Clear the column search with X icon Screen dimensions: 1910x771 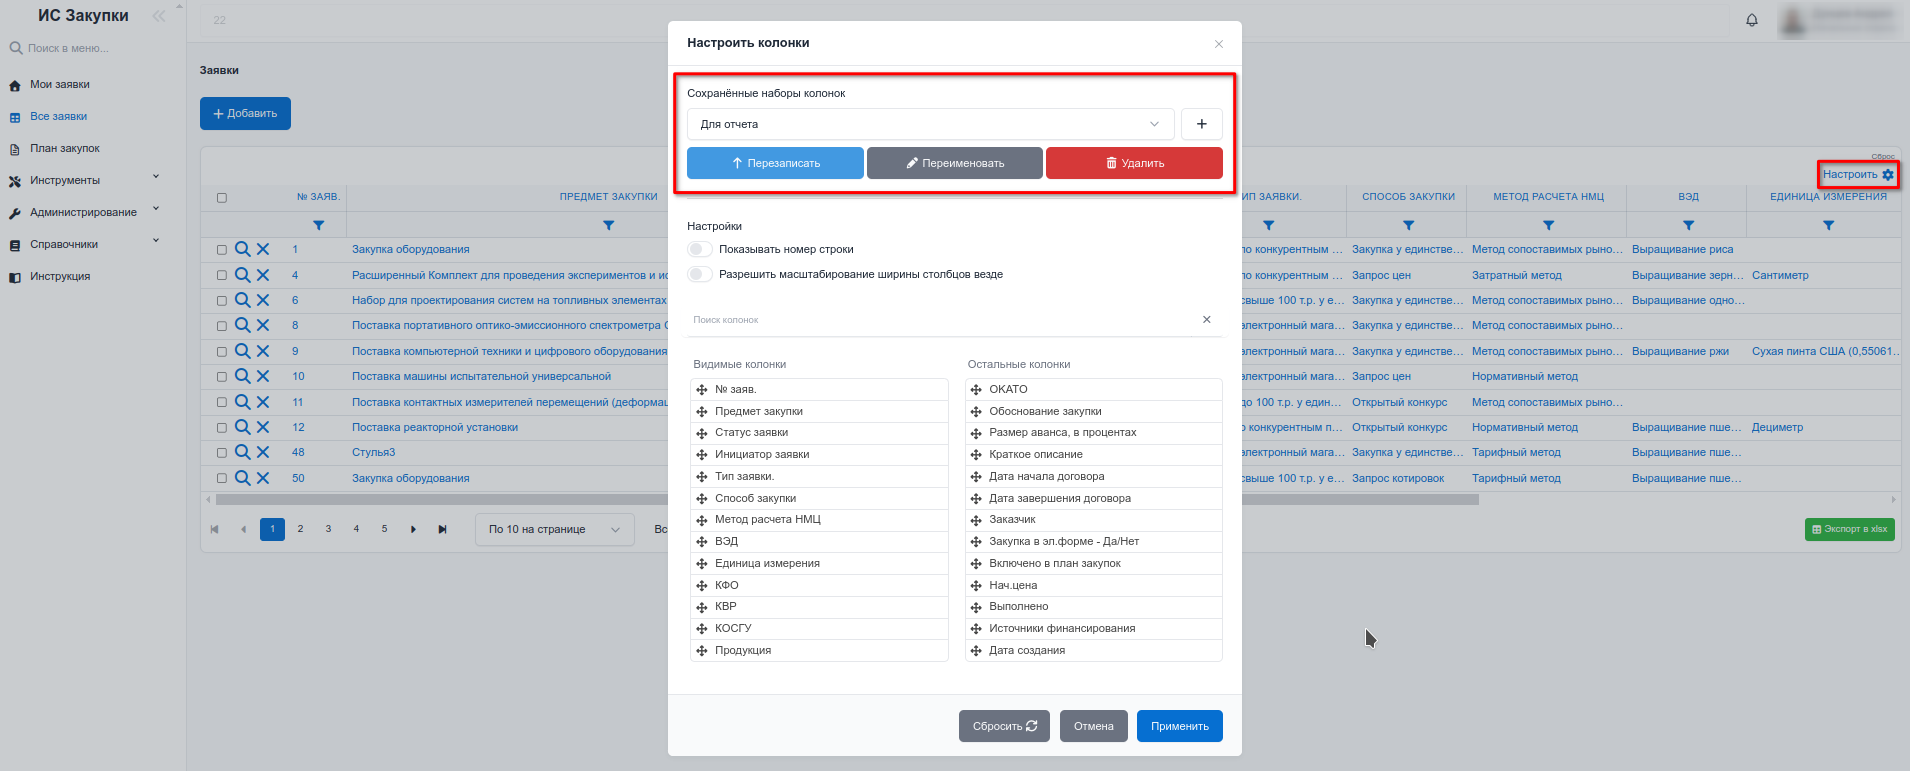[x=1206, y=320]
